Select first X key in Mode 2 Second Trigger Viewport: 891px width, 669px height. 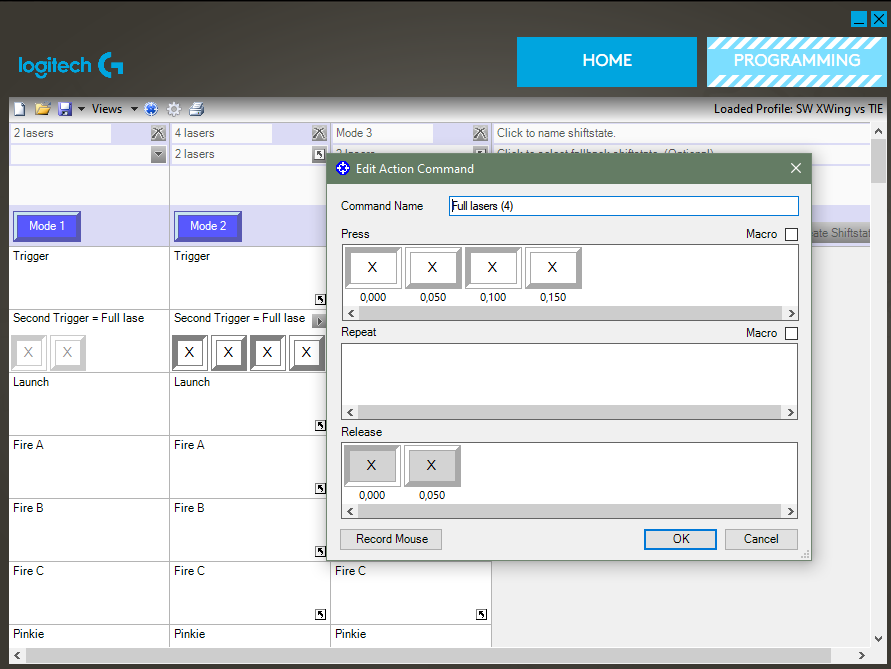pyautogui.click(x=190, y=353)
